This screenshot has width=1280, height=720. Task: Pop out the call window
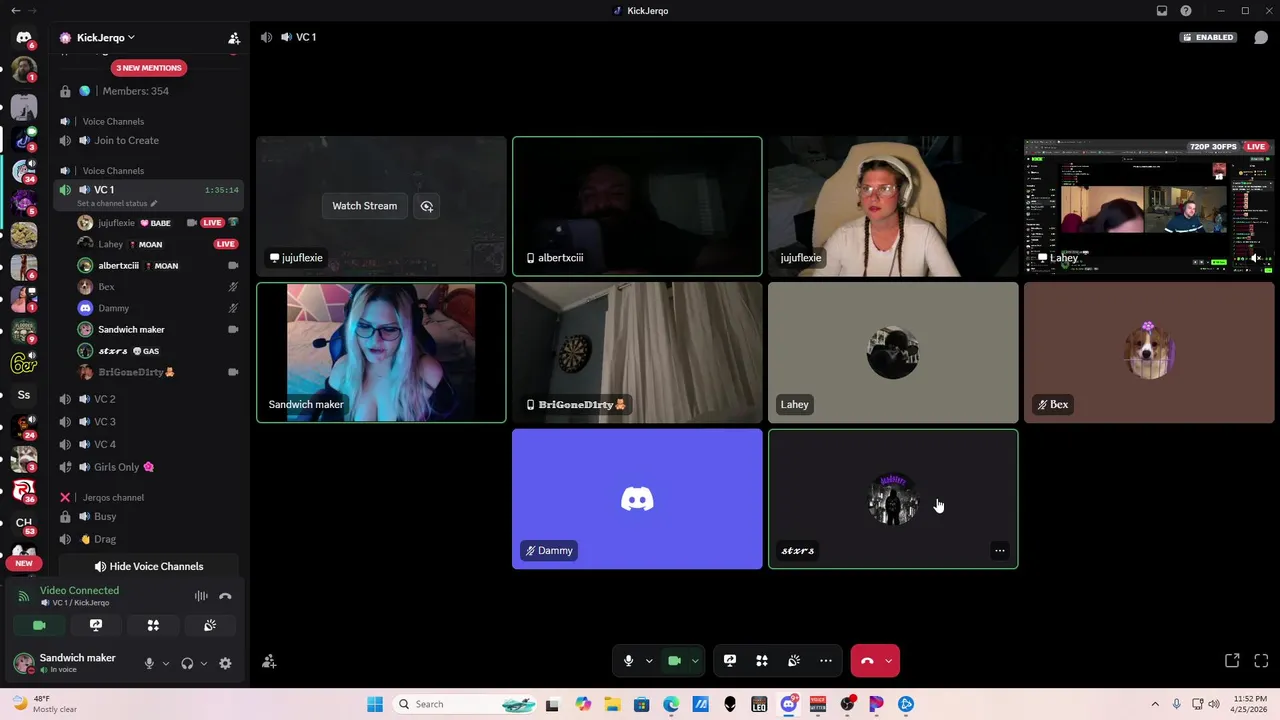[x=1232, y=661]
